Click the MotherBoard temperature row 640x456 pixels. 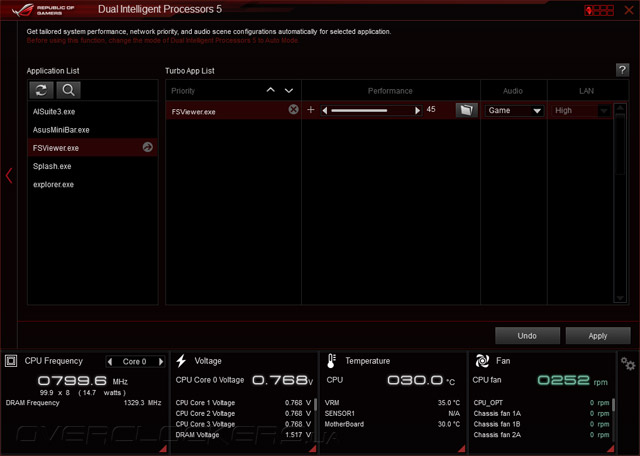392,424
